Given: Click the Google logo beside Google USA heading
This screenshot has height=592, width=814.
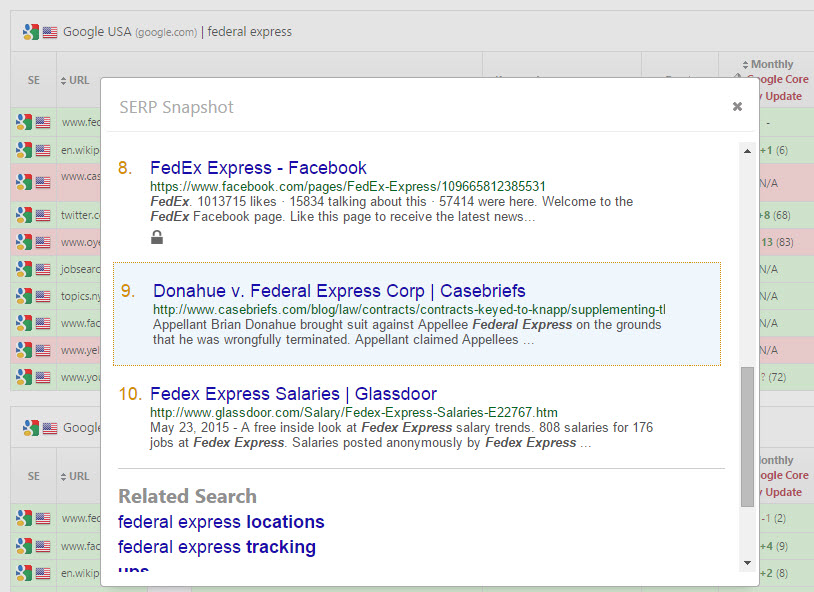Looking at the screenshot, I should click(31, 31).
